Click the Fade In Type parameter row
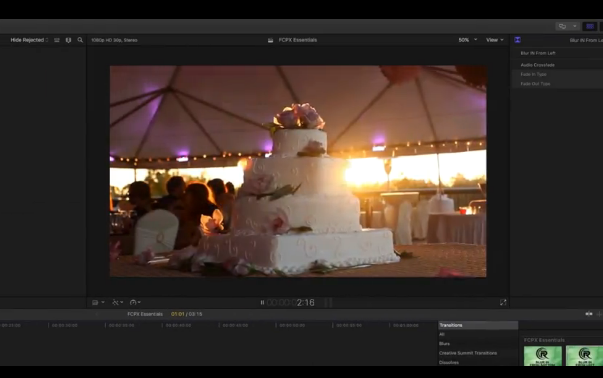The width and height of the screenshot is (603, 378). (557, 74)
